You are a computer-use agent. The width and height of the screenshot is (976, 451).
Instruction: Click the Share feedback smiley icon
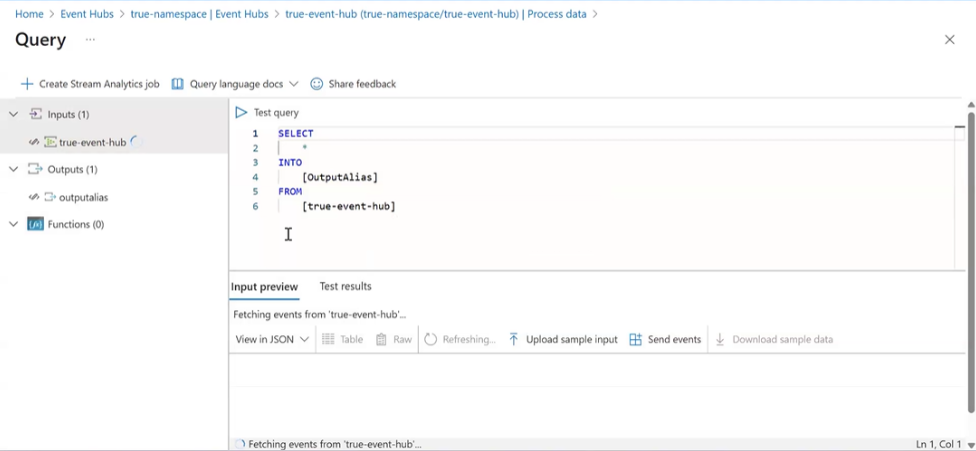point(317,84)
